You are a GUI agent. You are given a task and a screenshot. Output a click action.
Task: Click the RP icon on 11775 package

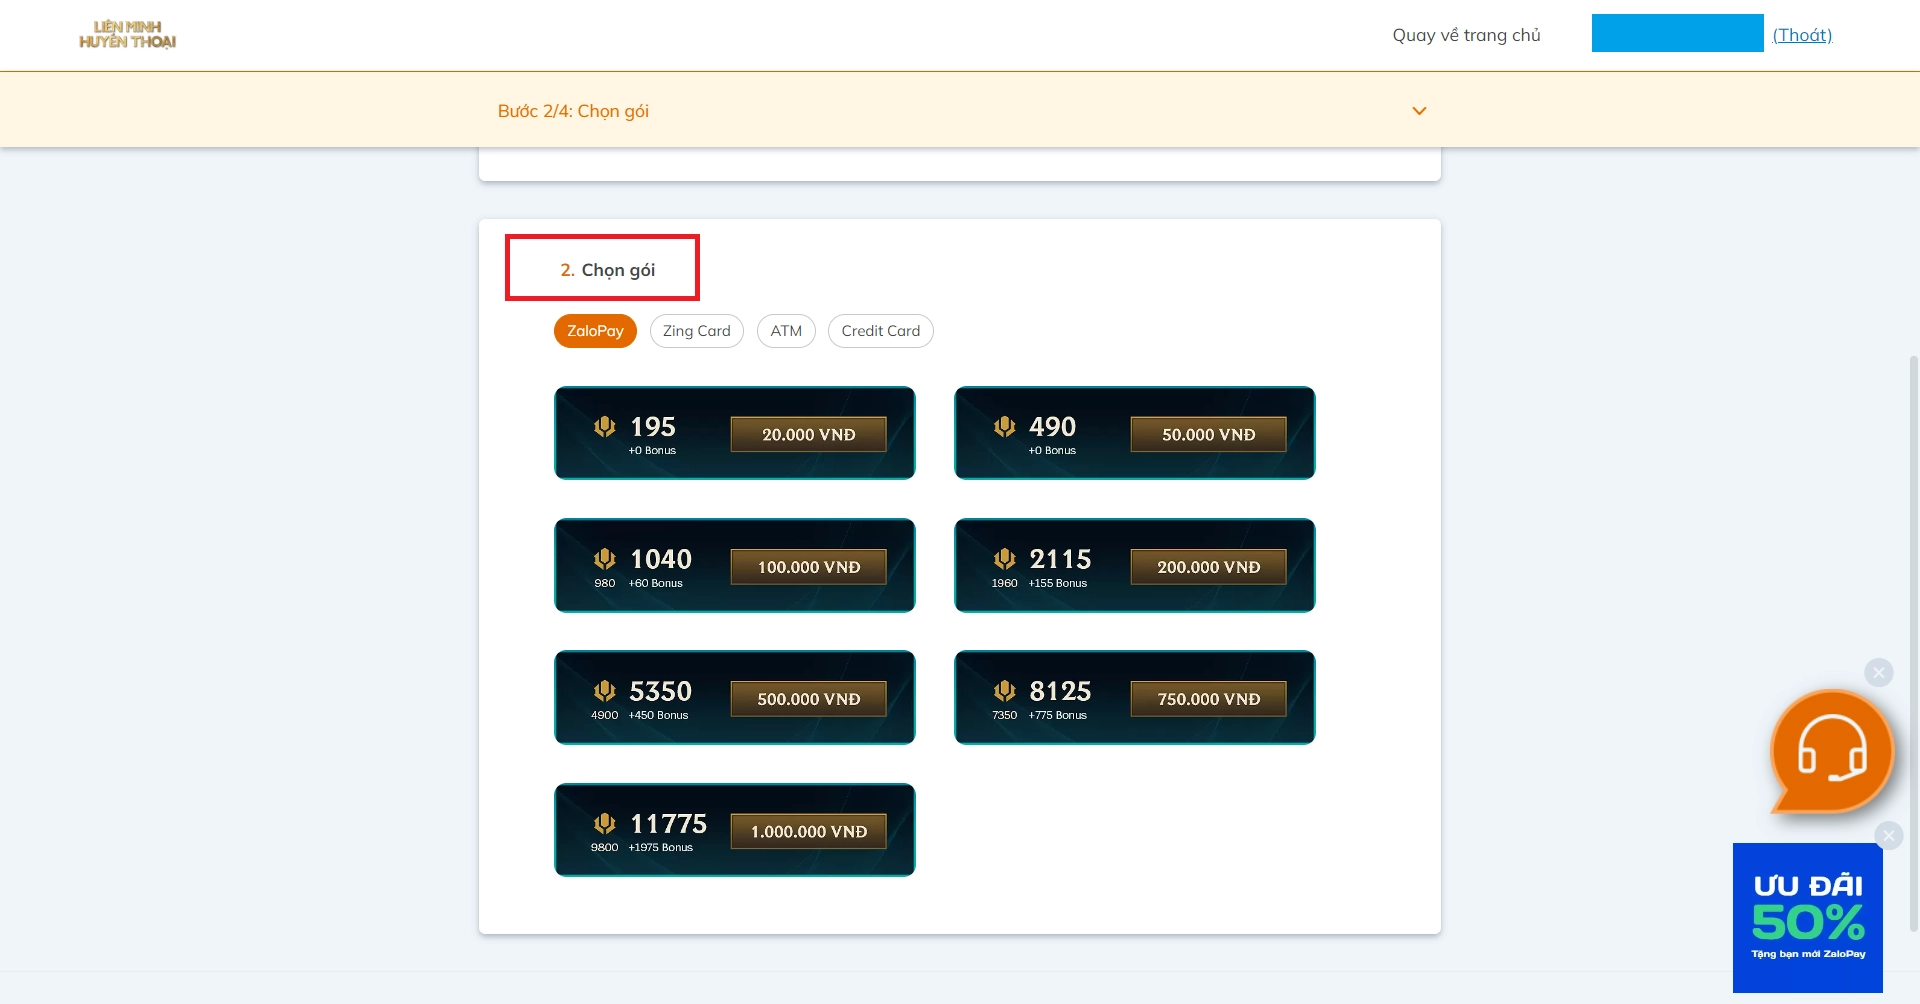tap(604, 824)
